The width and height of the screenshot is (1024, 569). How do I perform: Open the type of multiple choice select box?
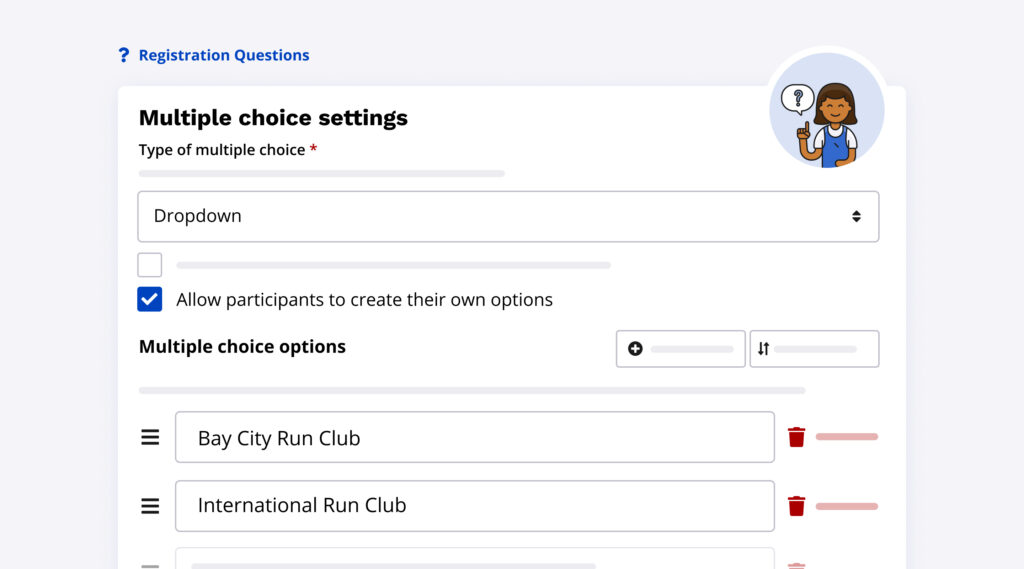pyautogui.click(x=507, y=217)
